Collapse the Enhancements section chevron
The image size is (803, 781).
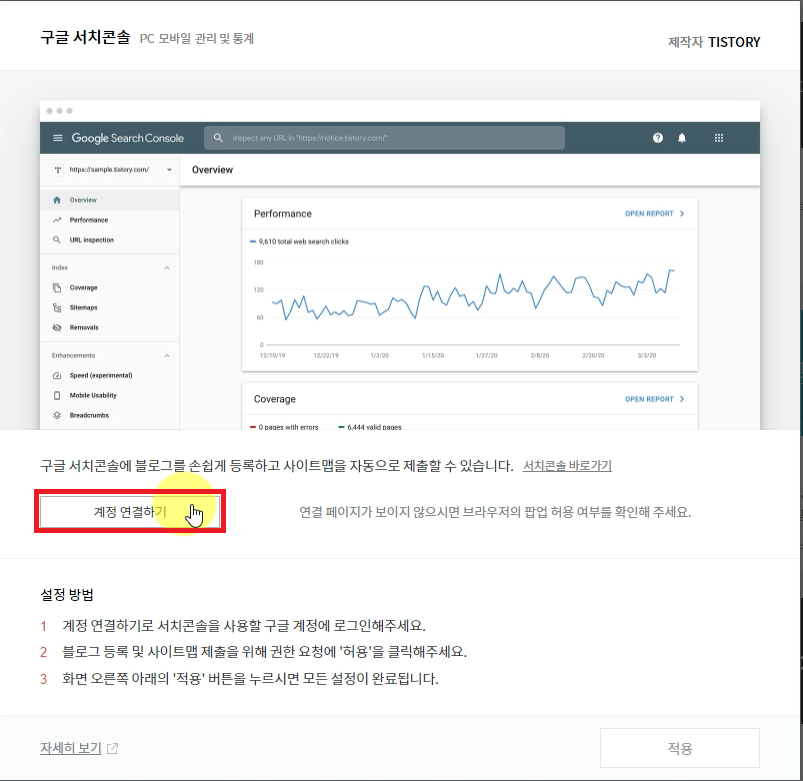tap(167, 355)
